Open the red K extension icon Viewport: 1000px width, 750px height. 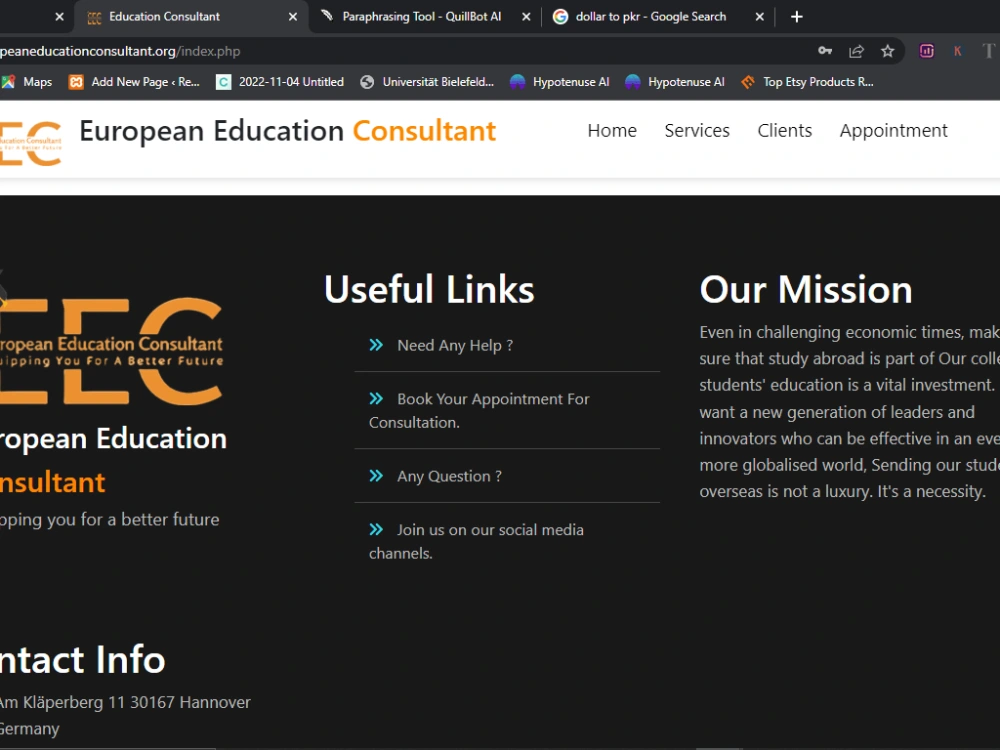pos(957,51)
